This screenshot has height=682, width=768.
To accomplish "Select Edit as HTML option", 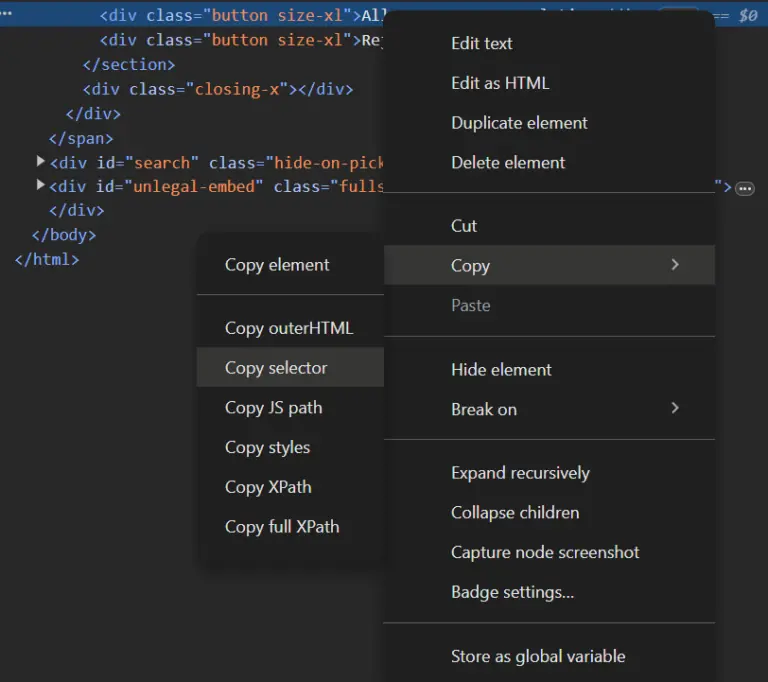I will [549, 83].
